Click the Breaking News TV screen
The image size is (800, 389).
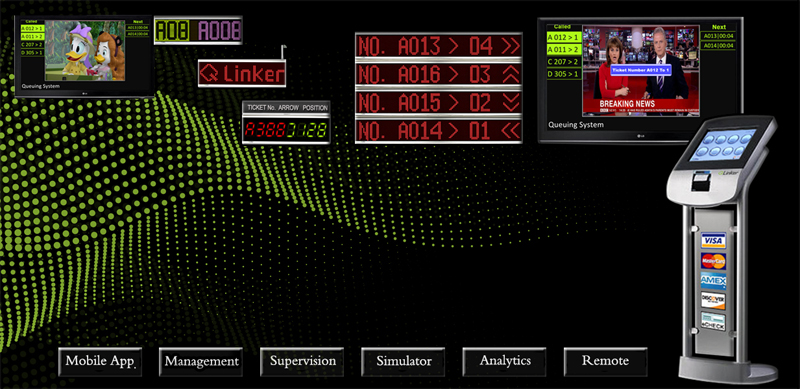pos(641,70)
